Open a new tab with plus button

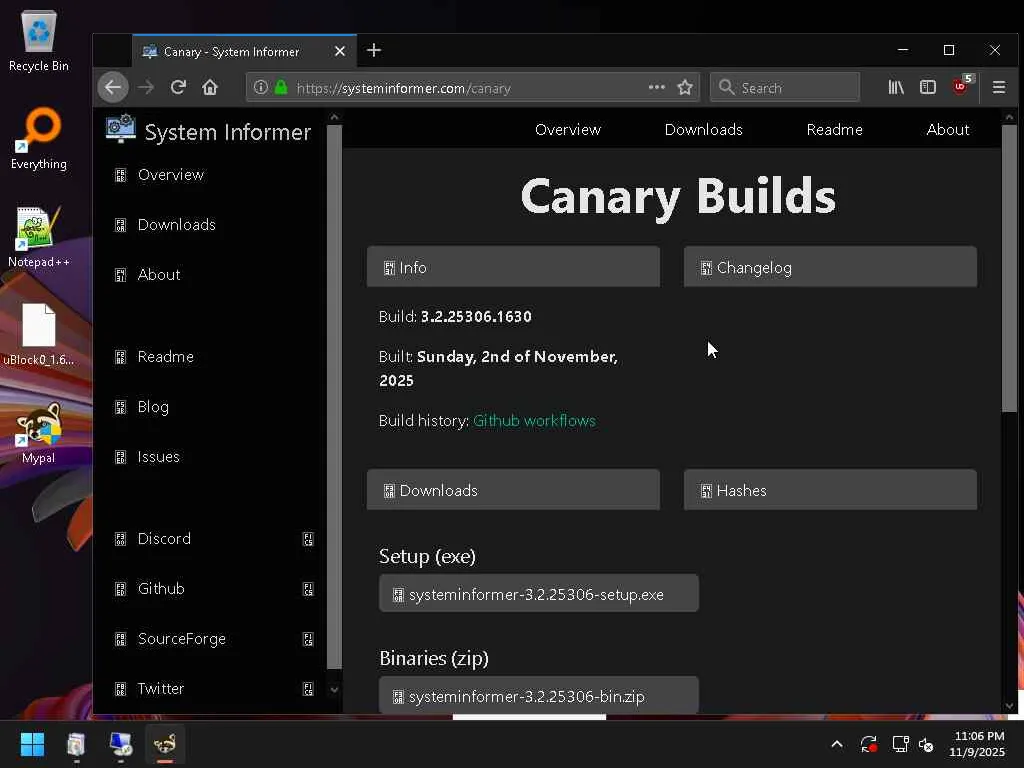[x=374, y=50]
